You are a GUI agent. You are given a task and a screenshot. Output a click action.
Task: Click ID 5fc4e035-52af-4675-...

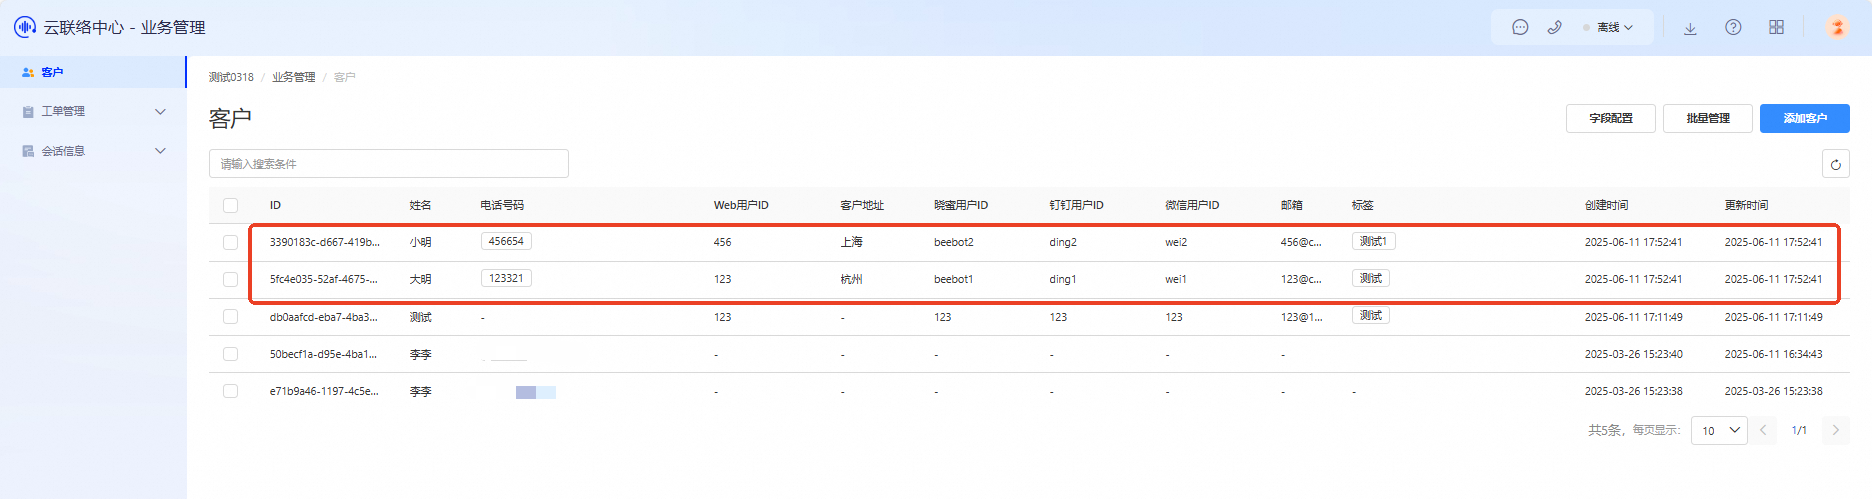tap(323, 279)
